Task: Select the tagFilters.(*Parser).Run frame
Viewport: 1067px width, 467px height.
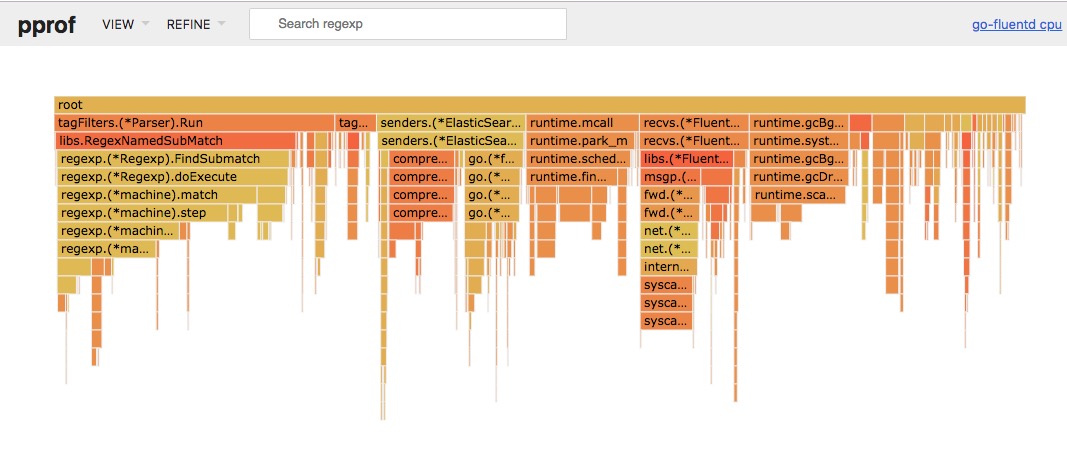Action: (194, 123)
